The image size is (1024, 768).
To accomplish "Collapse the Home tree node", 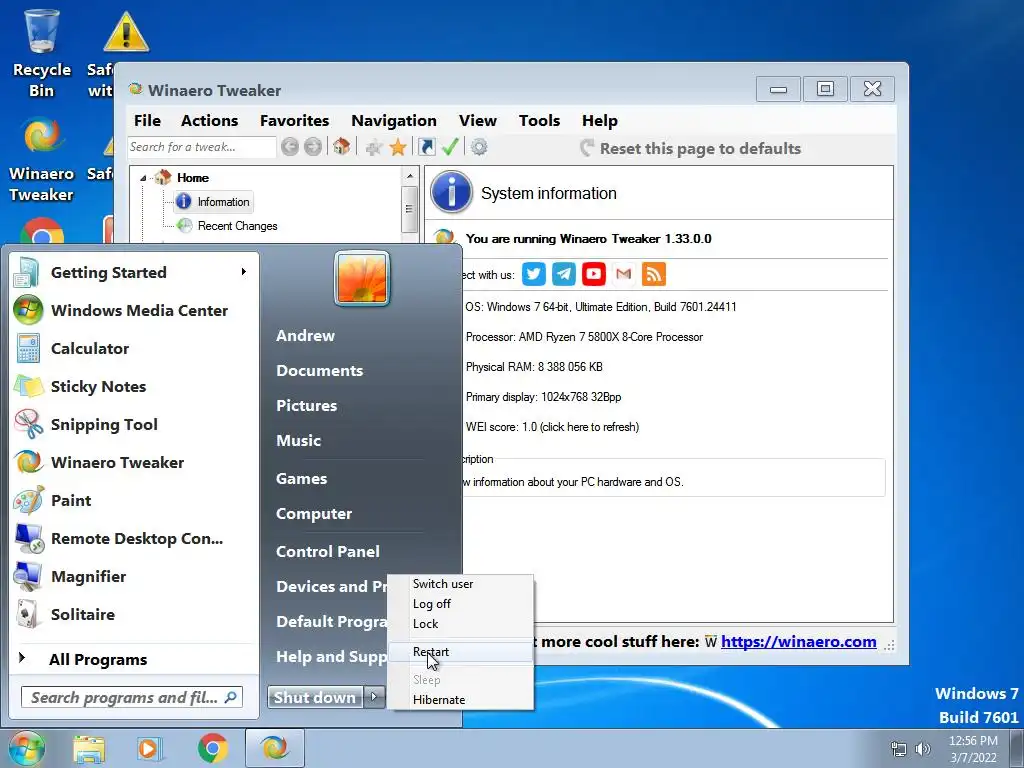I will (x=143, y=178).
